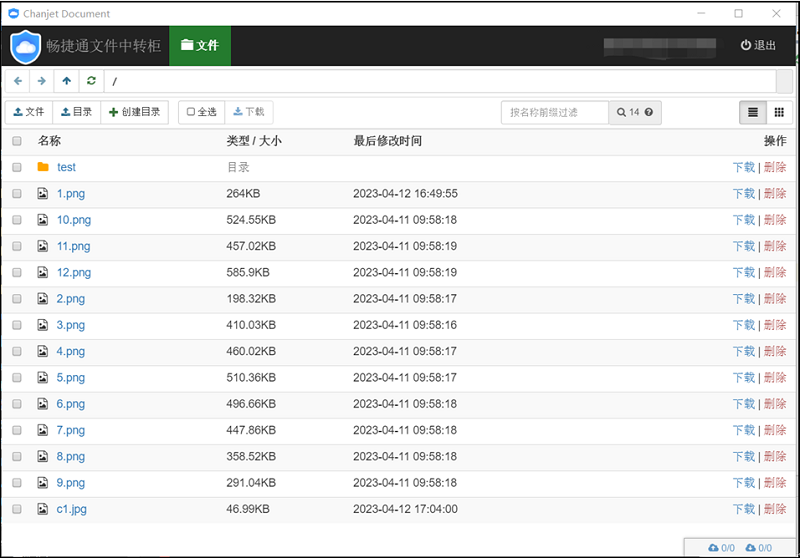
Task: Delete 1.png via its 删除 link
Action: click(x=775, y=194)
